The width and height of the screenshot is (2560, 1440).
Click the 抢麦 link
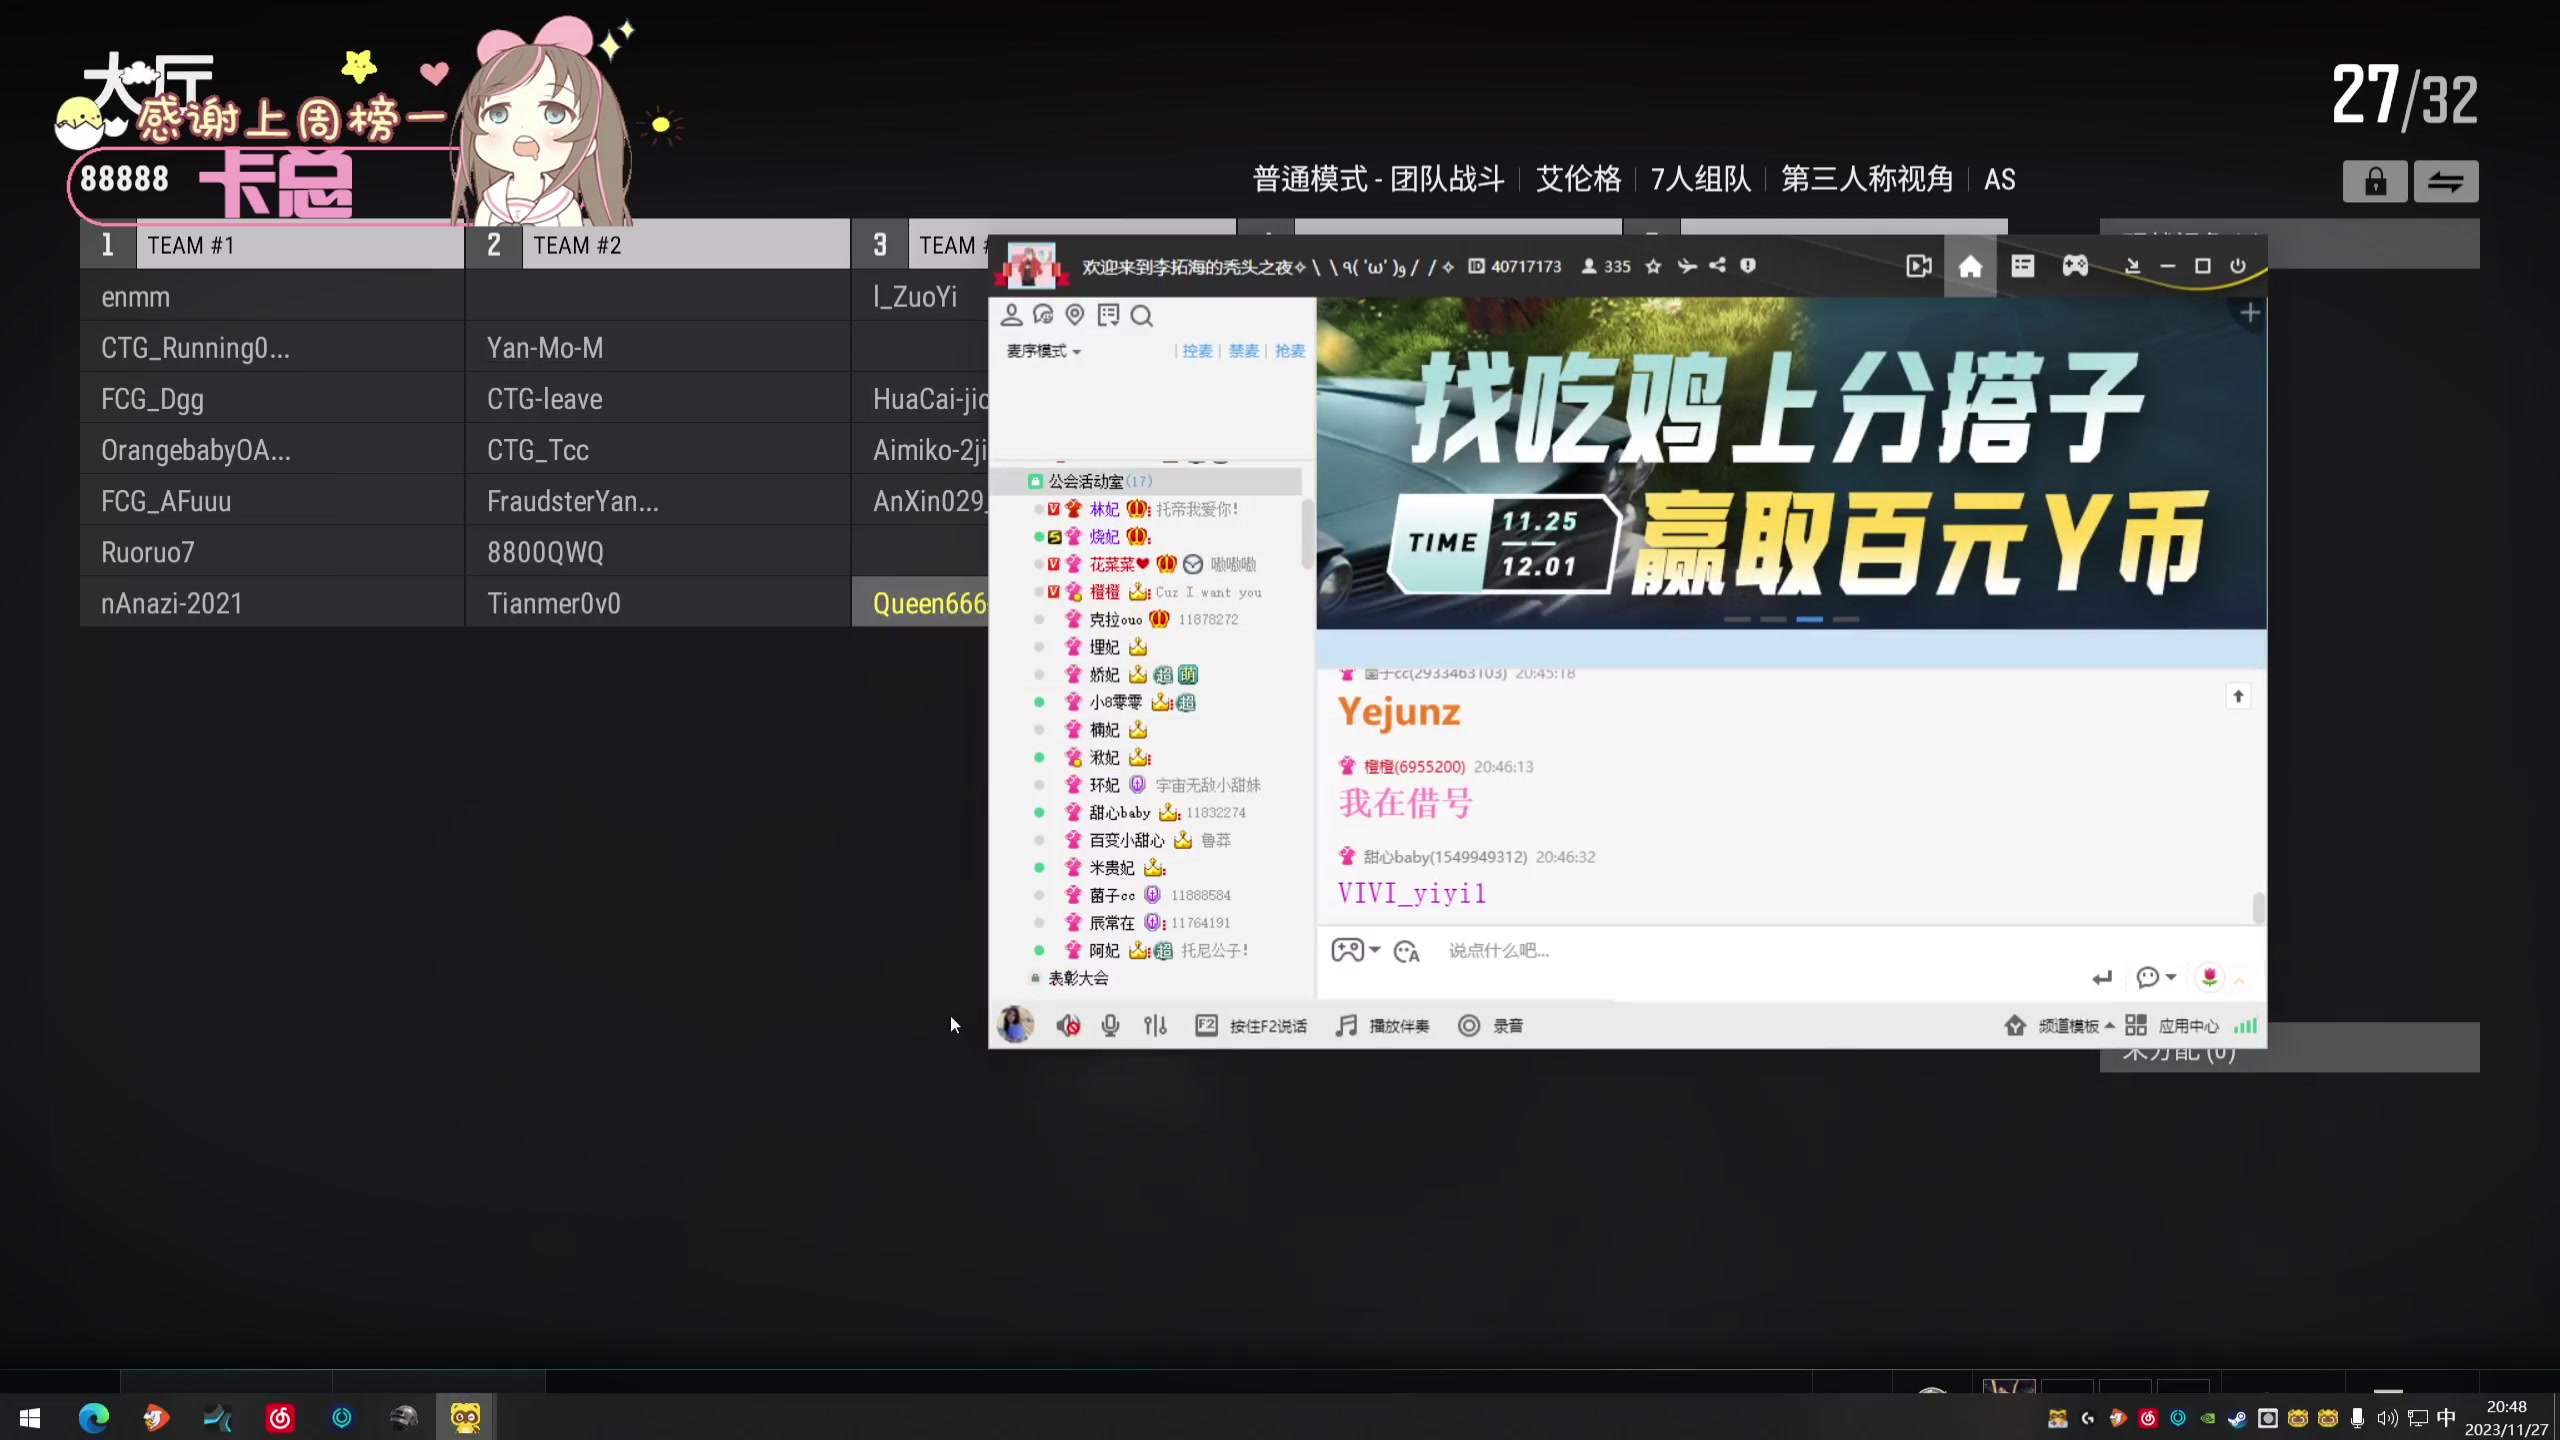[x=1290, y=351]
